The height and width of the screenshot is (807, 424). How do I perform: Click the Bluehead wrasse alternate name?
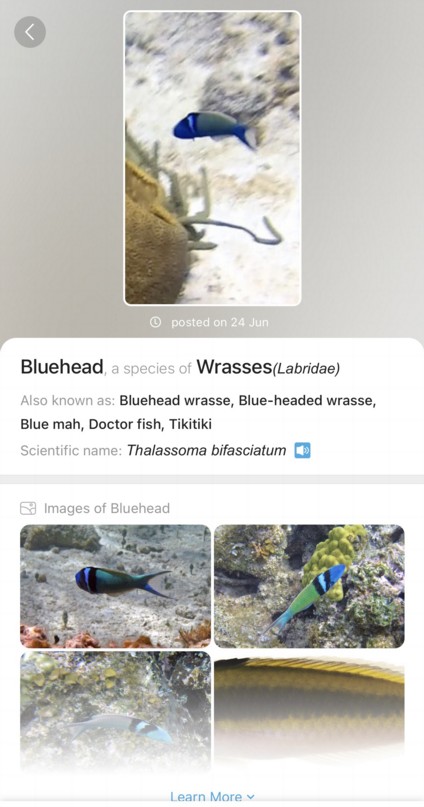coord(176,400)
